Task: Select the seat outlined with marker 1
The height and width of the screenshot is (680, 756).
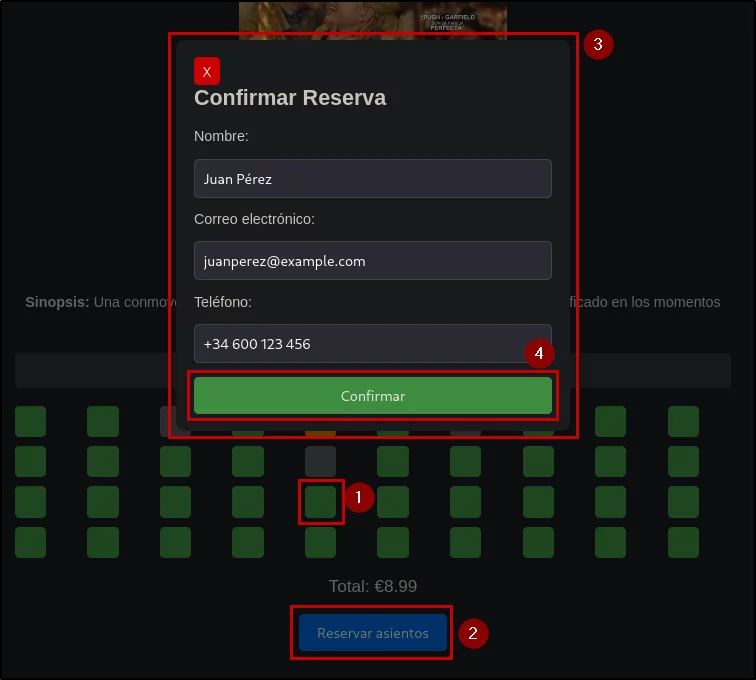Action: (x=321, y=502)
